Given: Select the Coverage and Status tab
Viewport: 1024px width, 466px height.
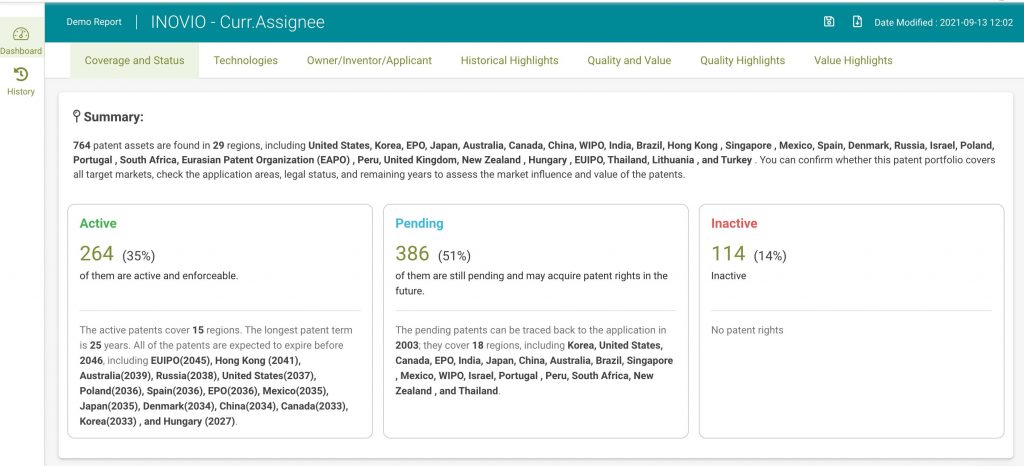Looking at the screenshot, I should coord(135,60).
